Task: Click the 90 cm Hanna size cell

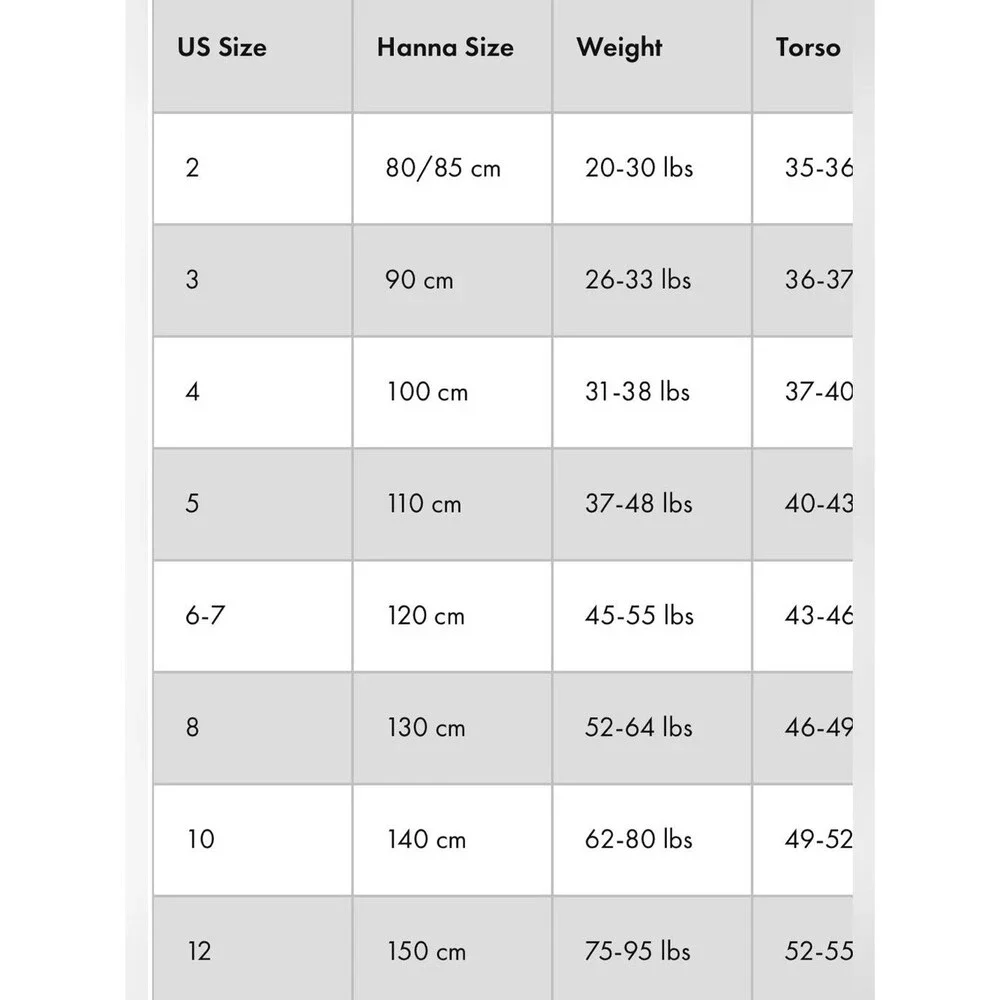Action: pyautogui.click(x=452, y=280)
